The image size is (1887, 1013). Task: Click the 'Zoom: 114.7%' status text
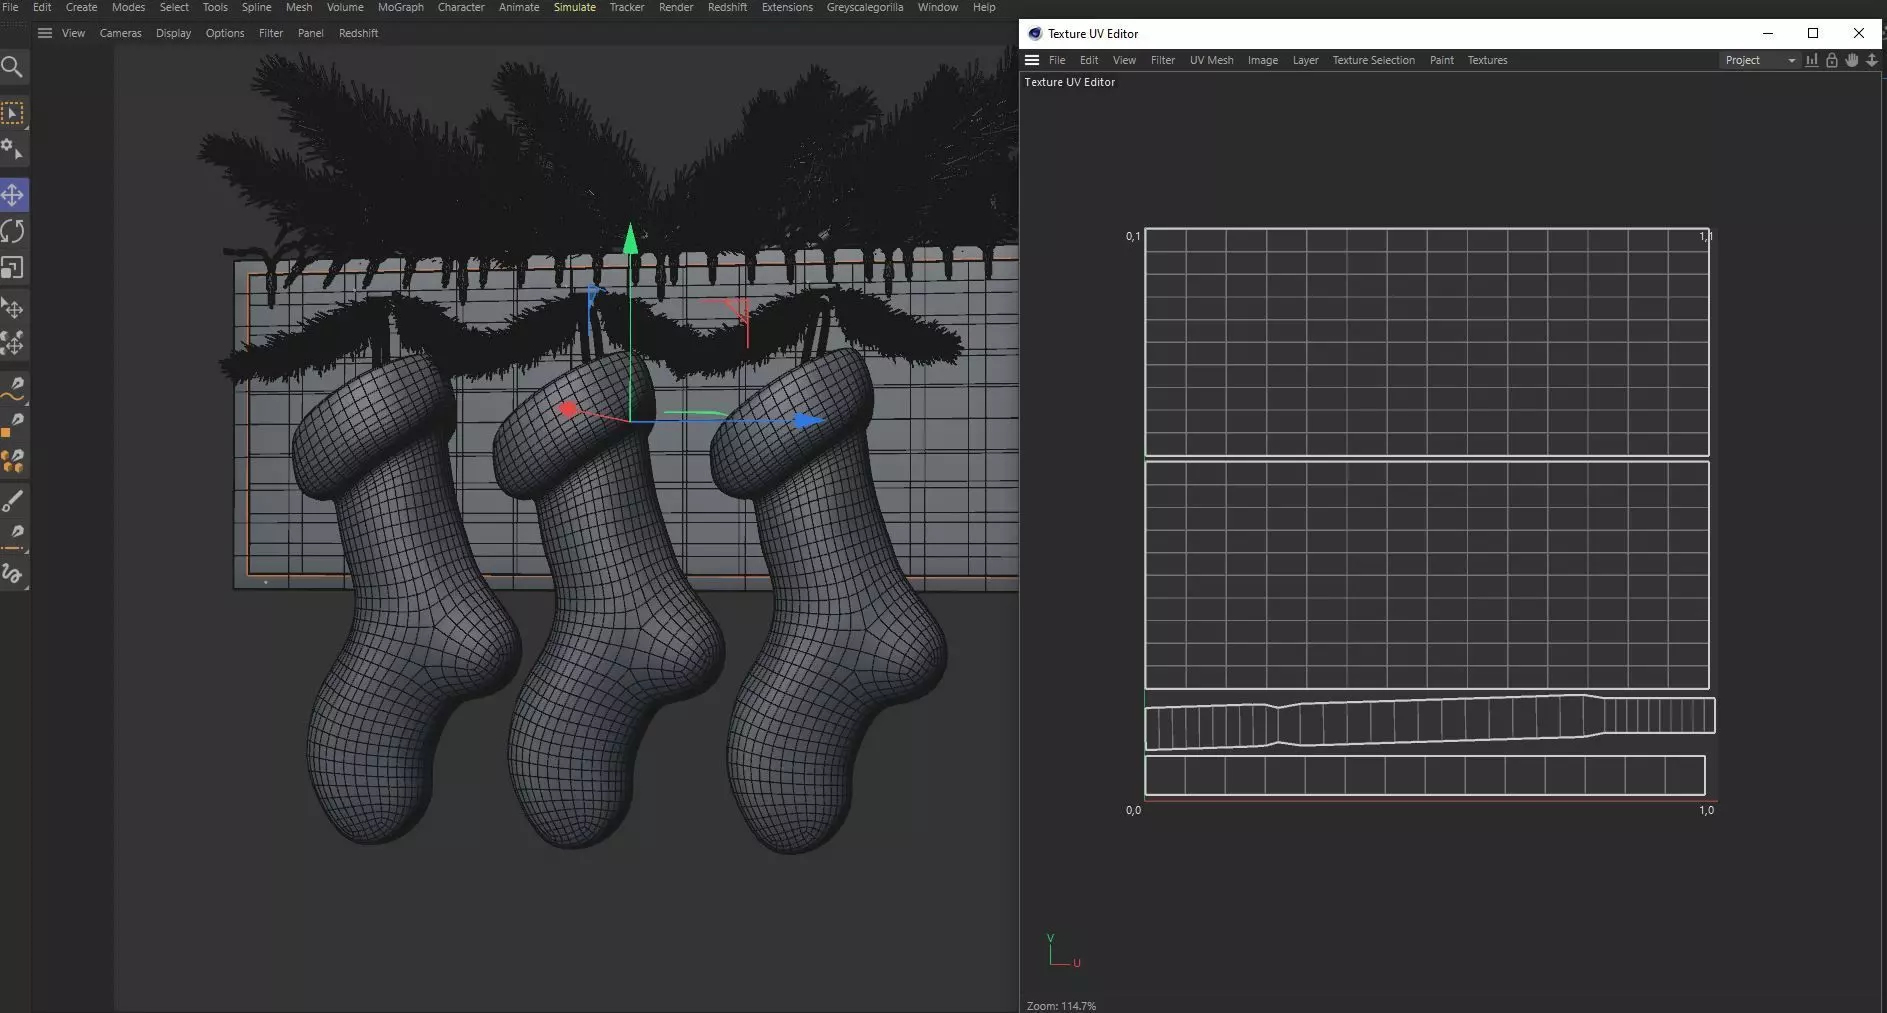click(x=1061, y=1005)
